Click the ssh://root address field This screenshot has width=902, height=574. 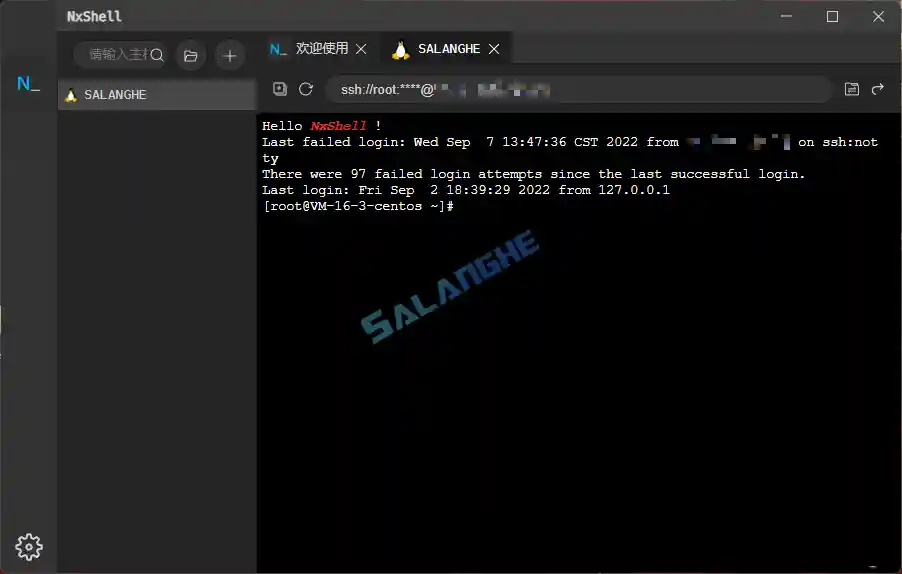pyautogui.click(x=579, y=90)
